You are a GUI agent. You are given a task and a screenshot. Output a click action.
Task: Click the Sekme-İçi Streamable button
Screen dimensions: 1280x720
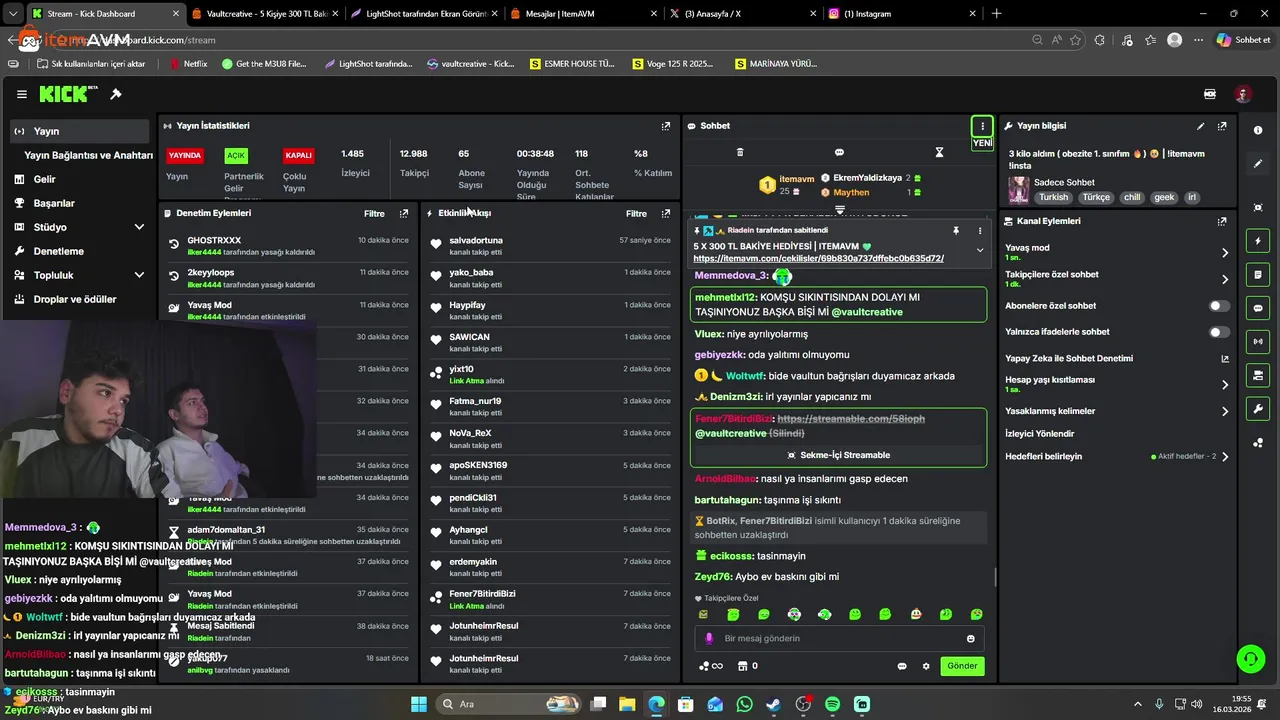click(x=838, y=455)
